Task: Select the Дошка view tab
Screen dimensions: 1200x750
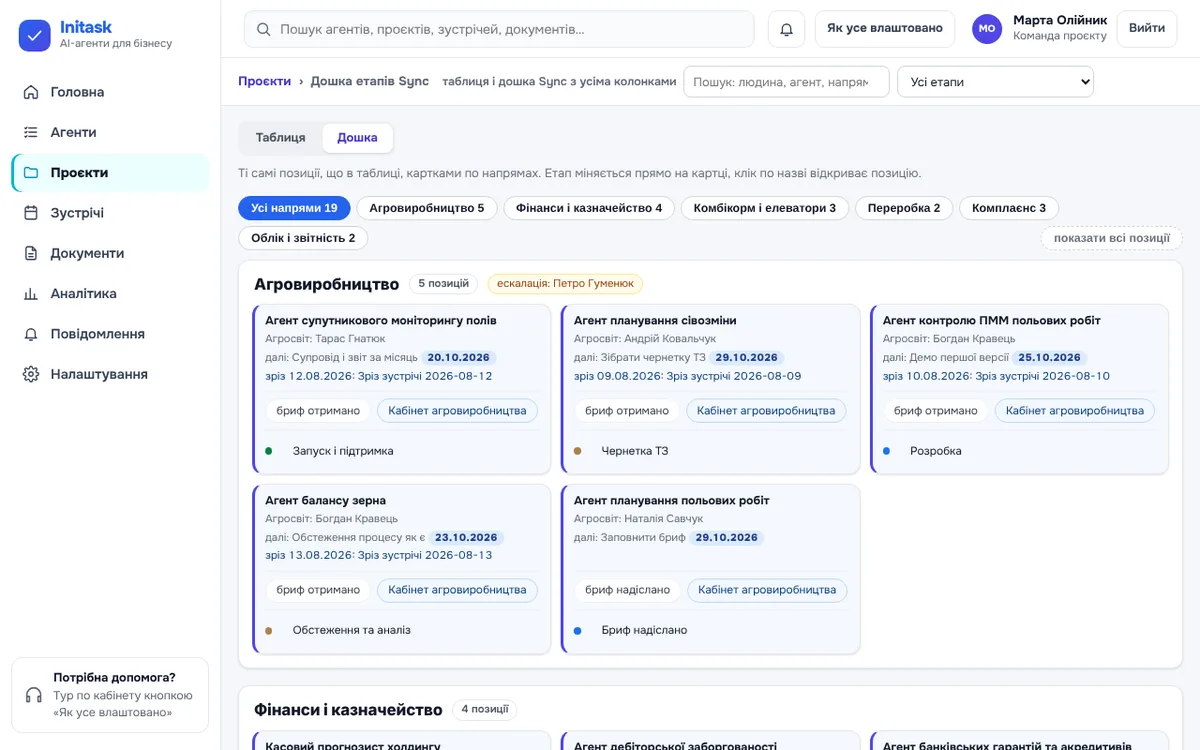Action: click(357, 138)
